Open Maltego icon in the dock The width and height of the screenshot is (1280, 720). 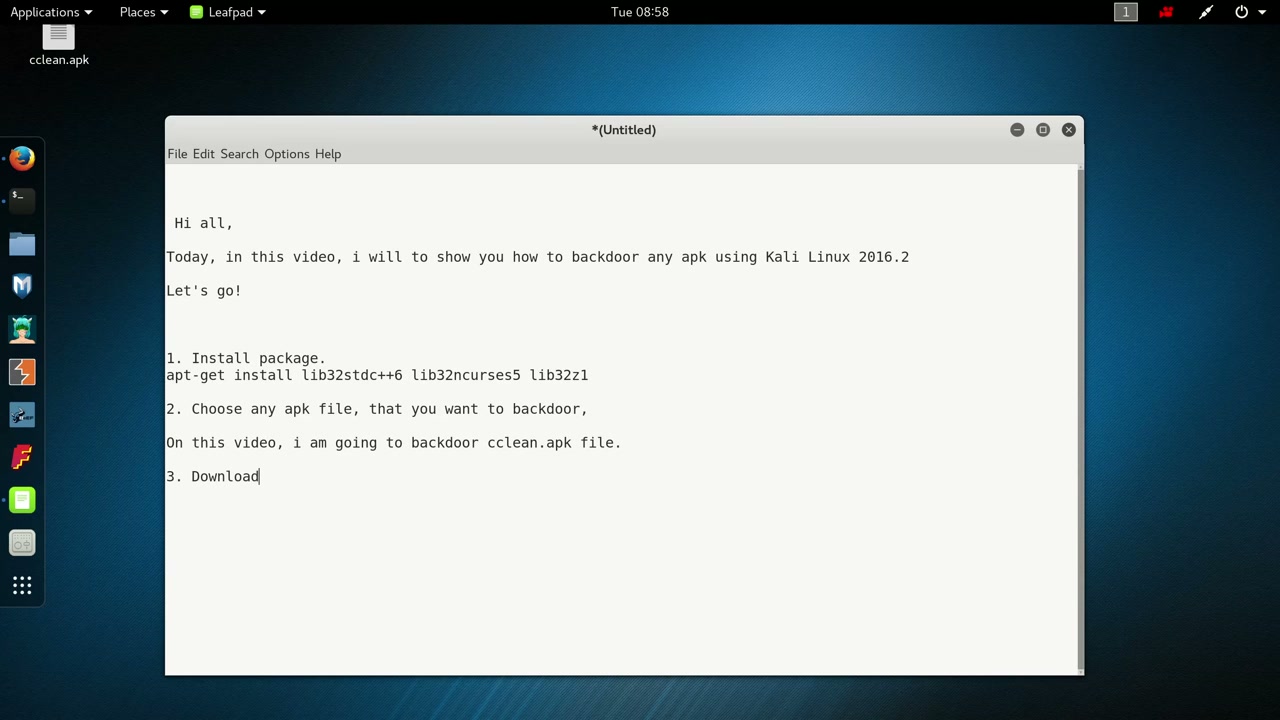pos(22,415)
